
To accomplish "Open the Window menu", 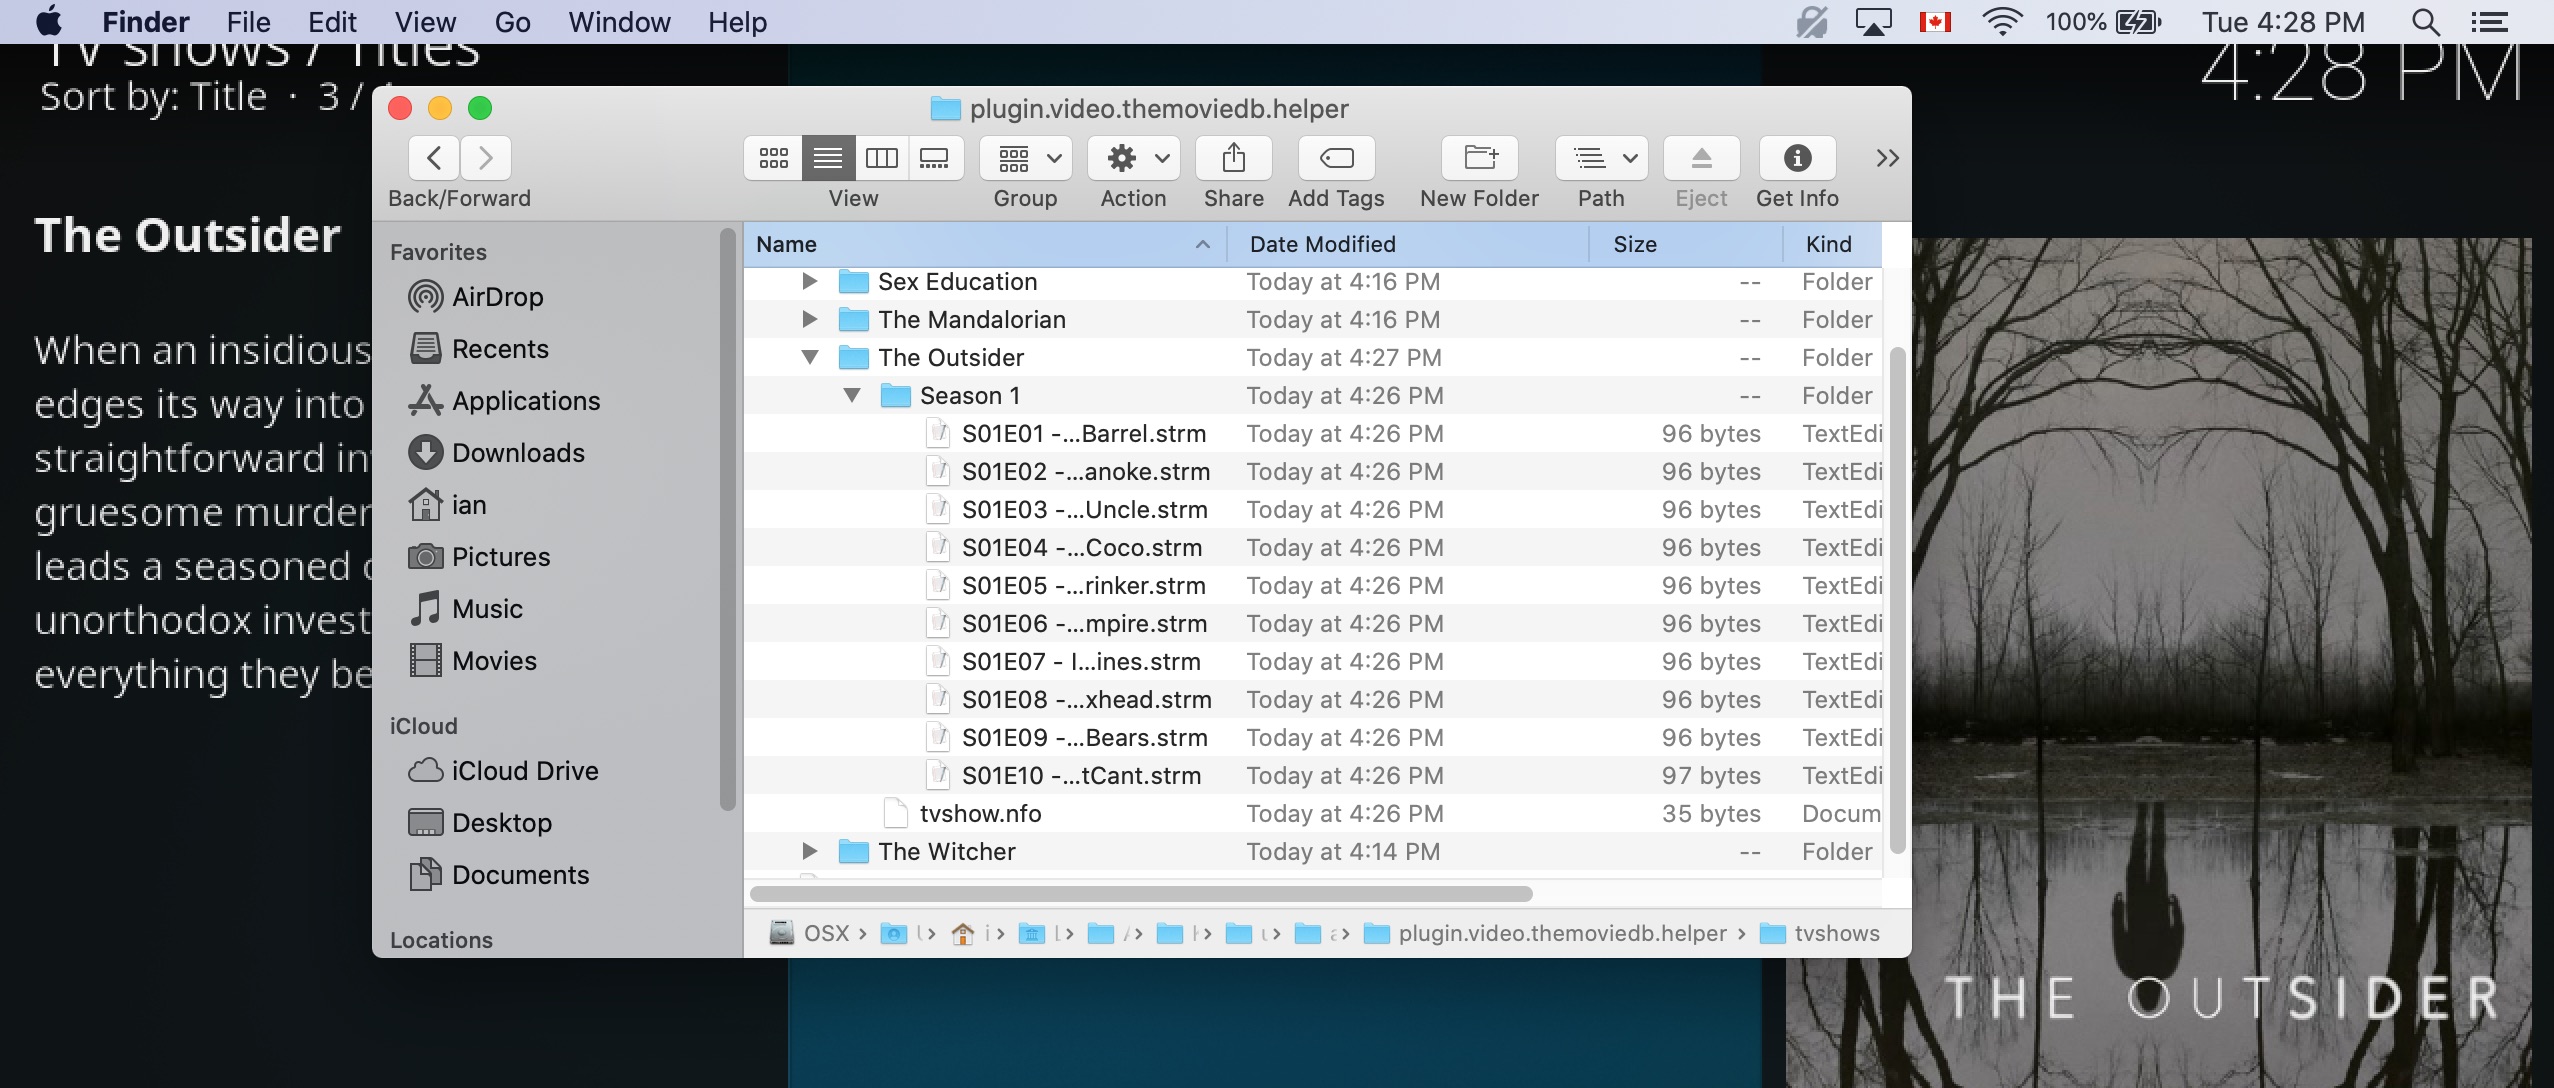I will 619,21.
